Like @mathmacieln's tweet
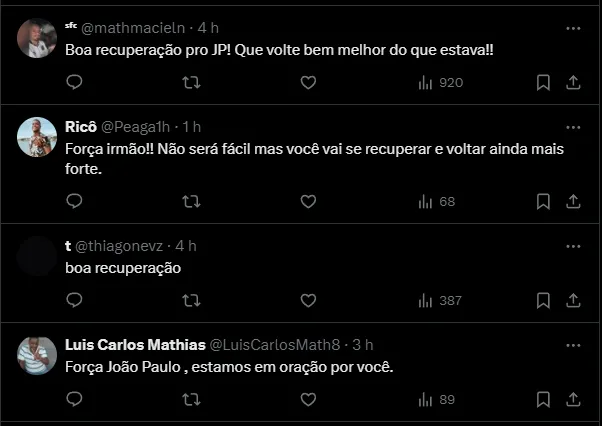This screenshot has width=602, height=426. click(308, 82)
